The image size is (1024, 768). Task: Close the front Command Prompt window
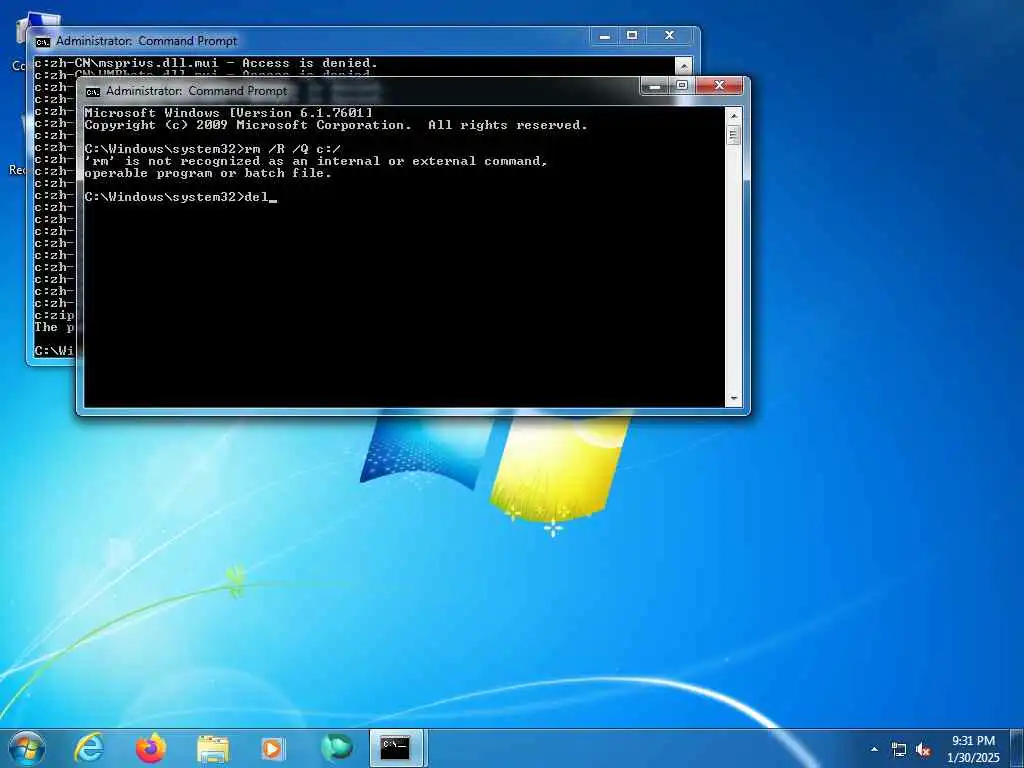[719, 86]
